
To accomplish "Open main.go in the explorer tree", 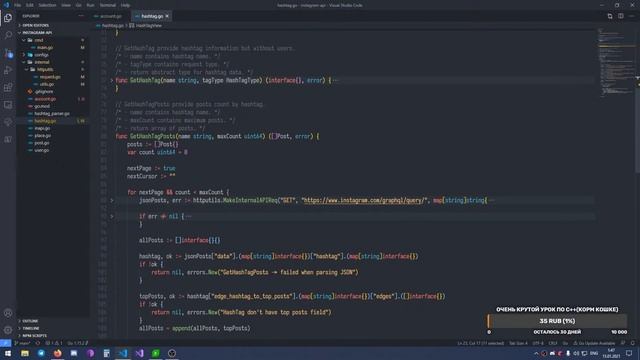I will [x=45, y=47].
